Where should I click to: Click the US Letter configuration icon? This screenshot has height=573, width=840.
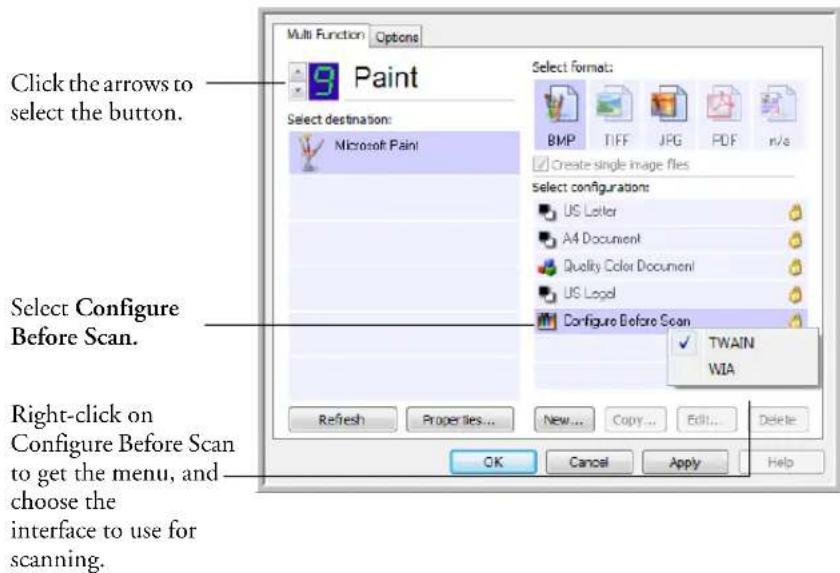pos(547,212)
